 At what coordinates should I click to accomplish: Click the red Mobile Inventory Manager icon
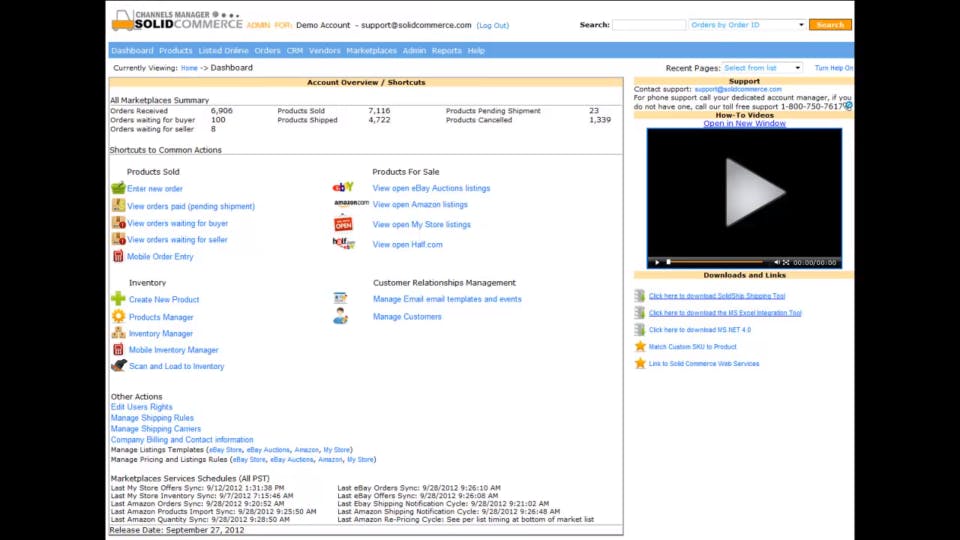click(x=118, y=349)
